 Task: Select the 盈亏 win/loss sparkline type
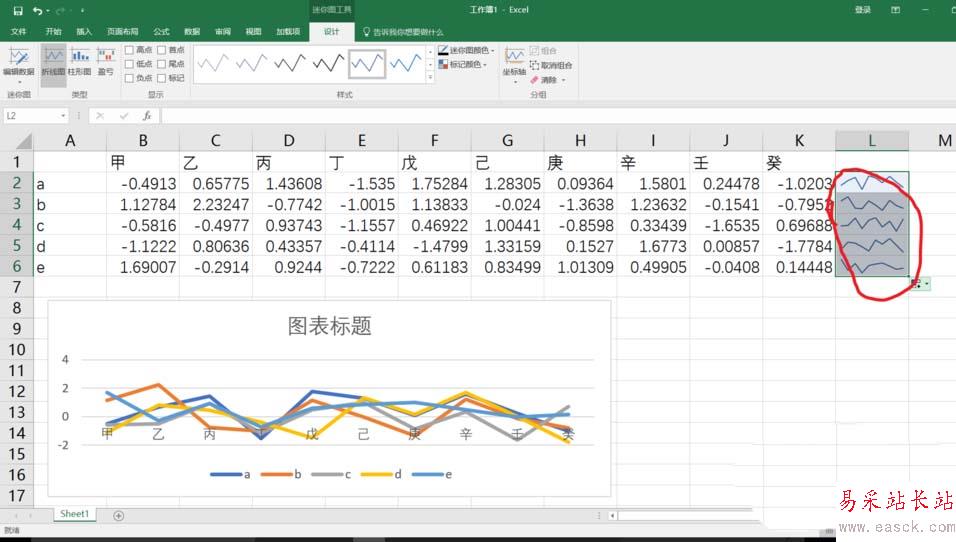105,62
